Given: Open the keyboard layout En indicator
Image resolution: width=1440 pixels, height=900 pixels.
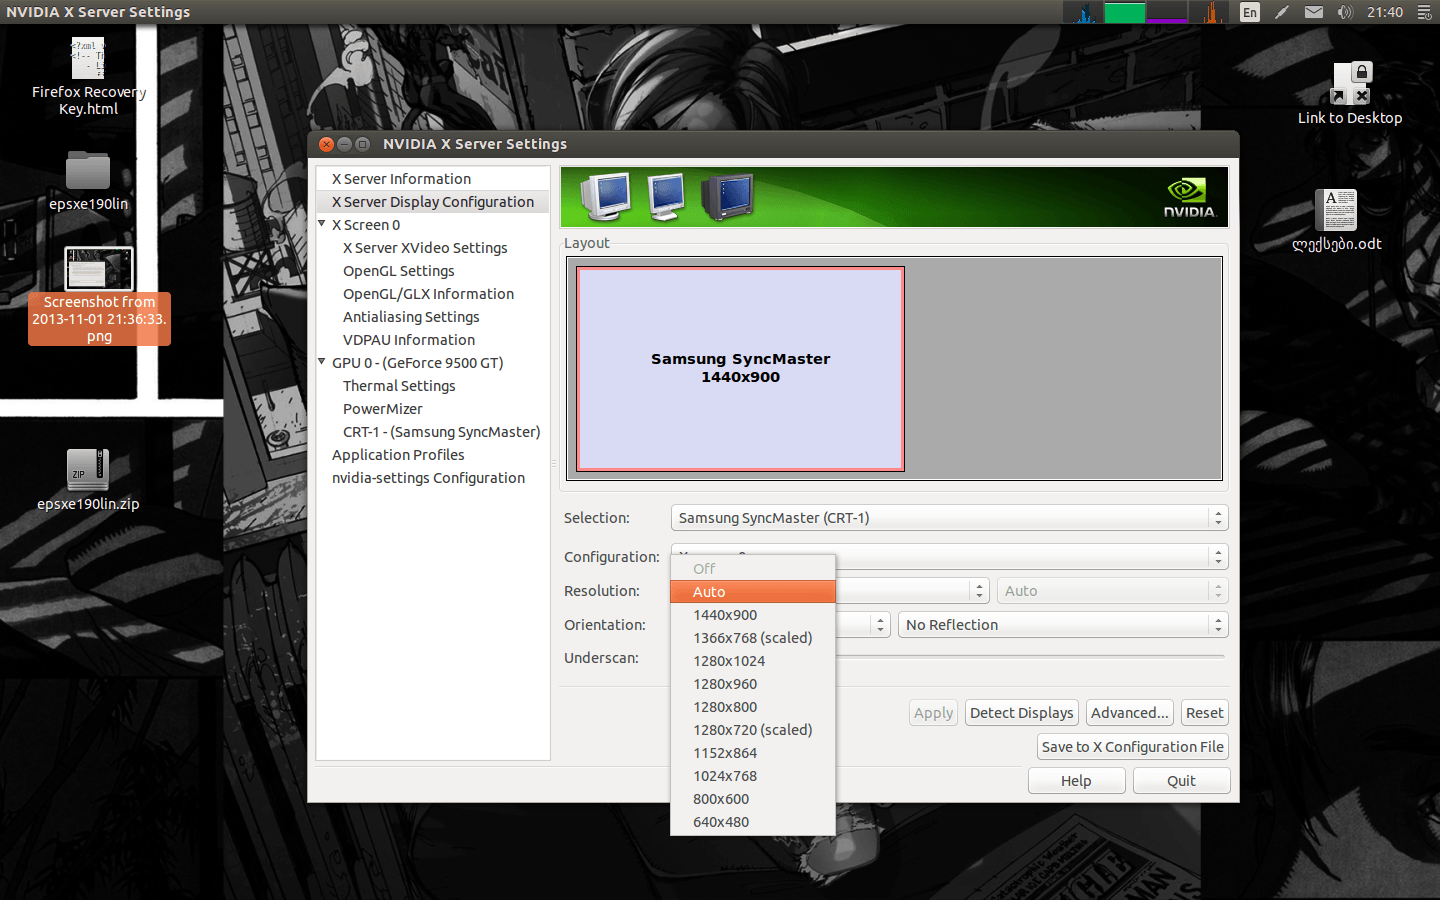Looking at the screenshot, I should pyautogui.click(x=1250, y=12).
